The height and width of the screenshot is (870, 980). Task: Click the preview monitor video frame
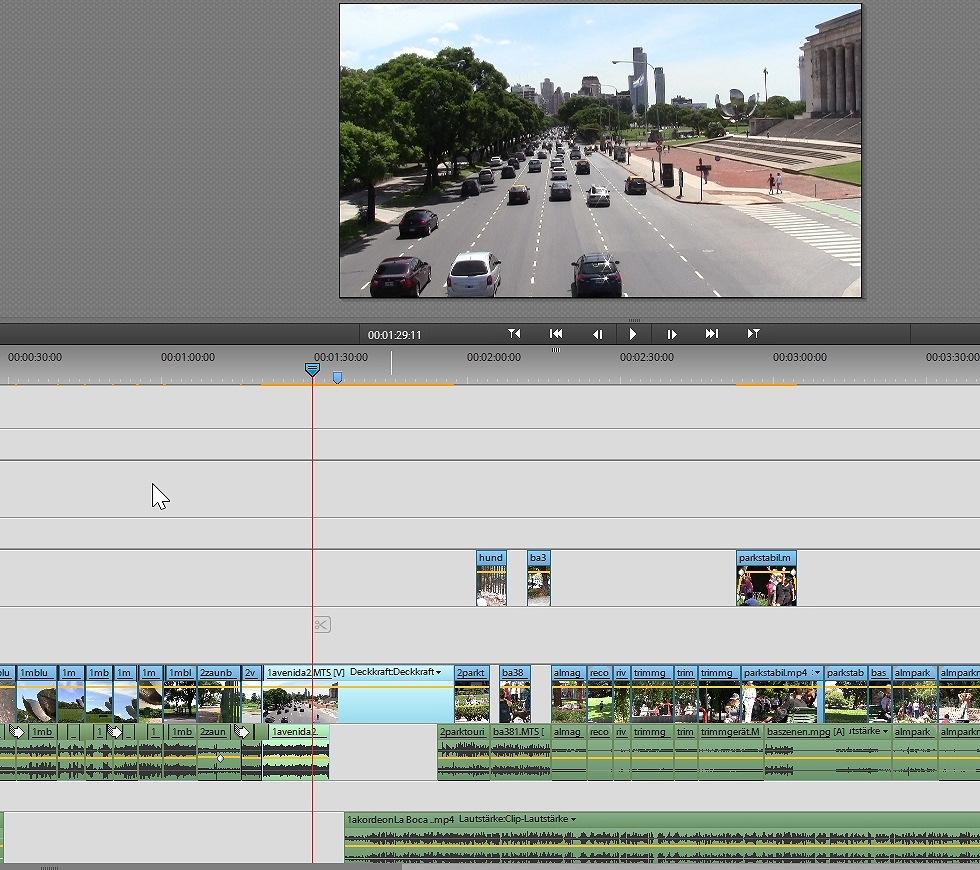600,150
